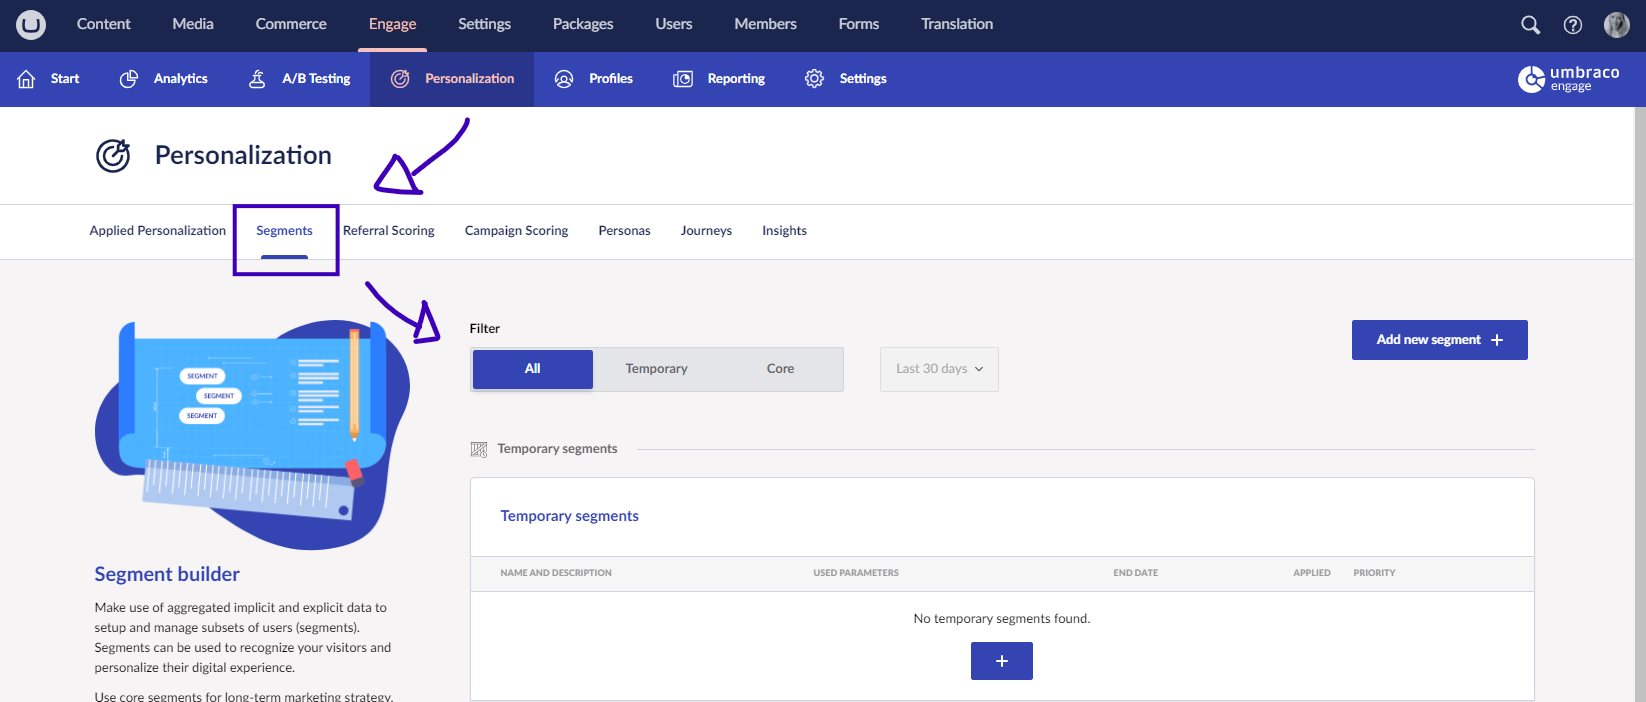Click the user avatar icon

[x=1616, y=25]
